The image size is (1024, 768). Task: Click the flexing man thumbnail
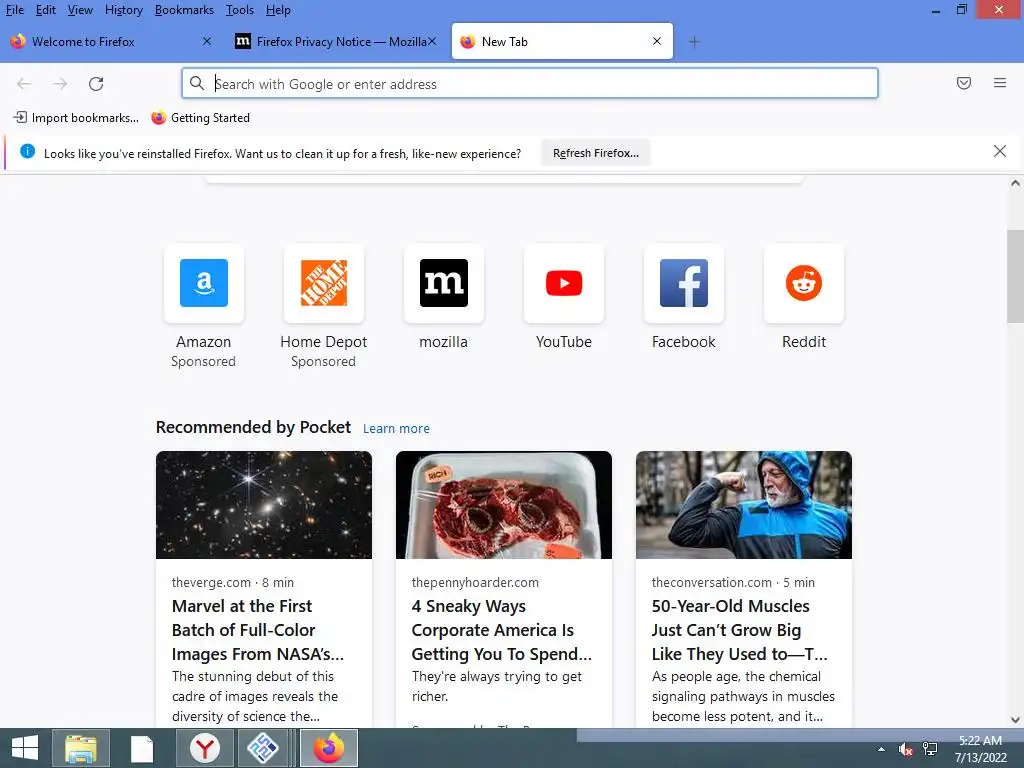pyautogui.click(x=744, y=505)
